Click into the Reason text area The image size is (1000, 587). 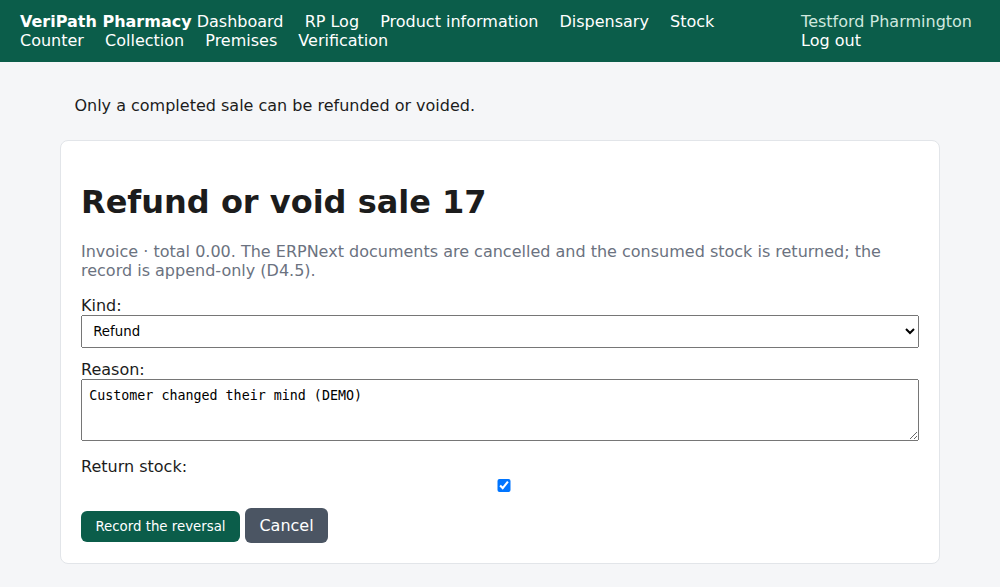(x=500, y=410)
